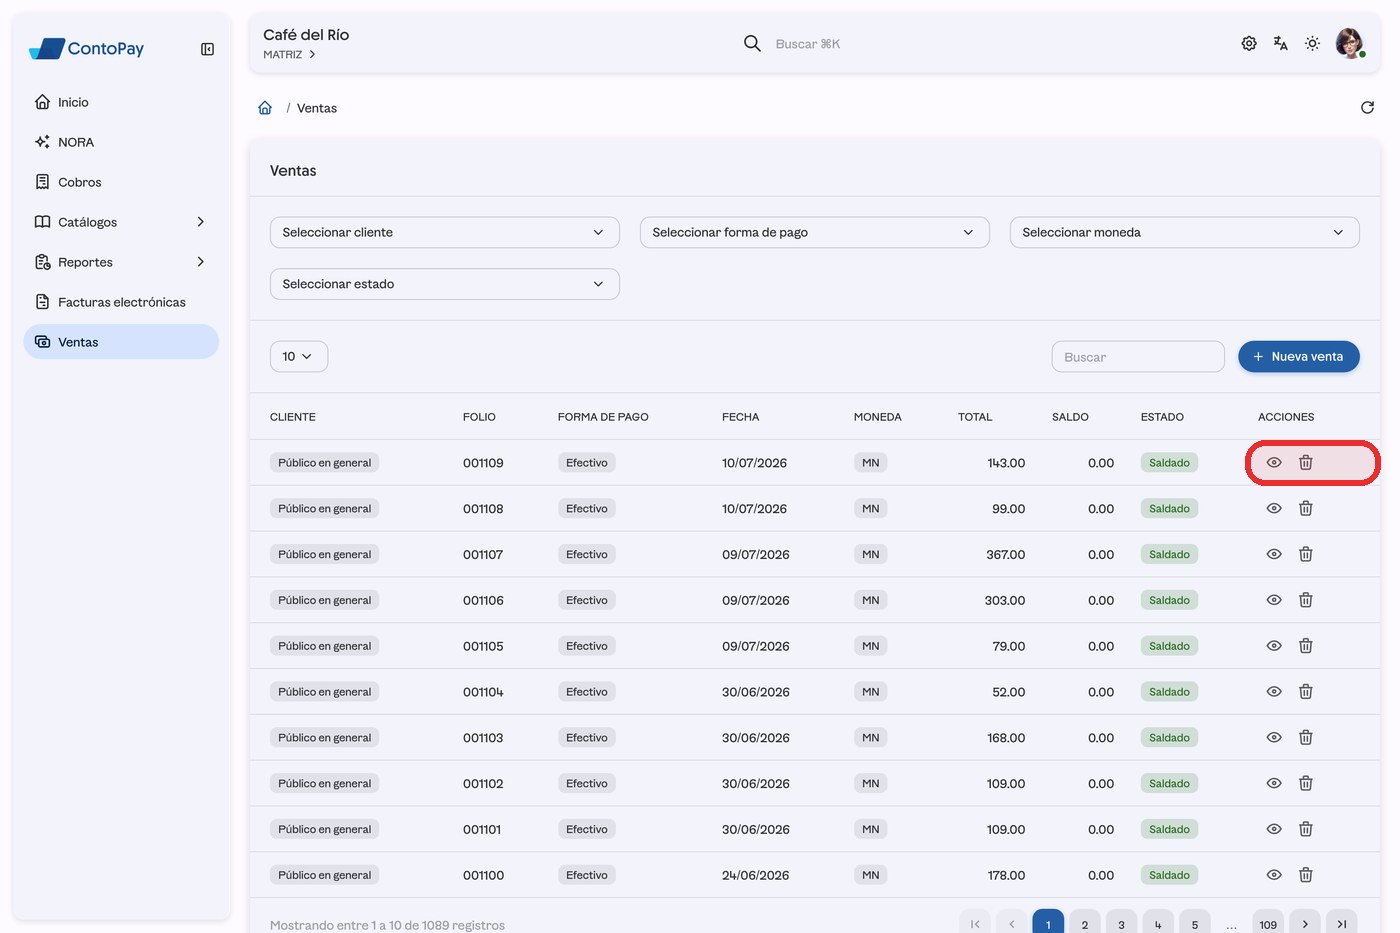Expand Catálogos submenu in sidebar
Viewport: 1400px width, 933px height.
coord(121,222)
